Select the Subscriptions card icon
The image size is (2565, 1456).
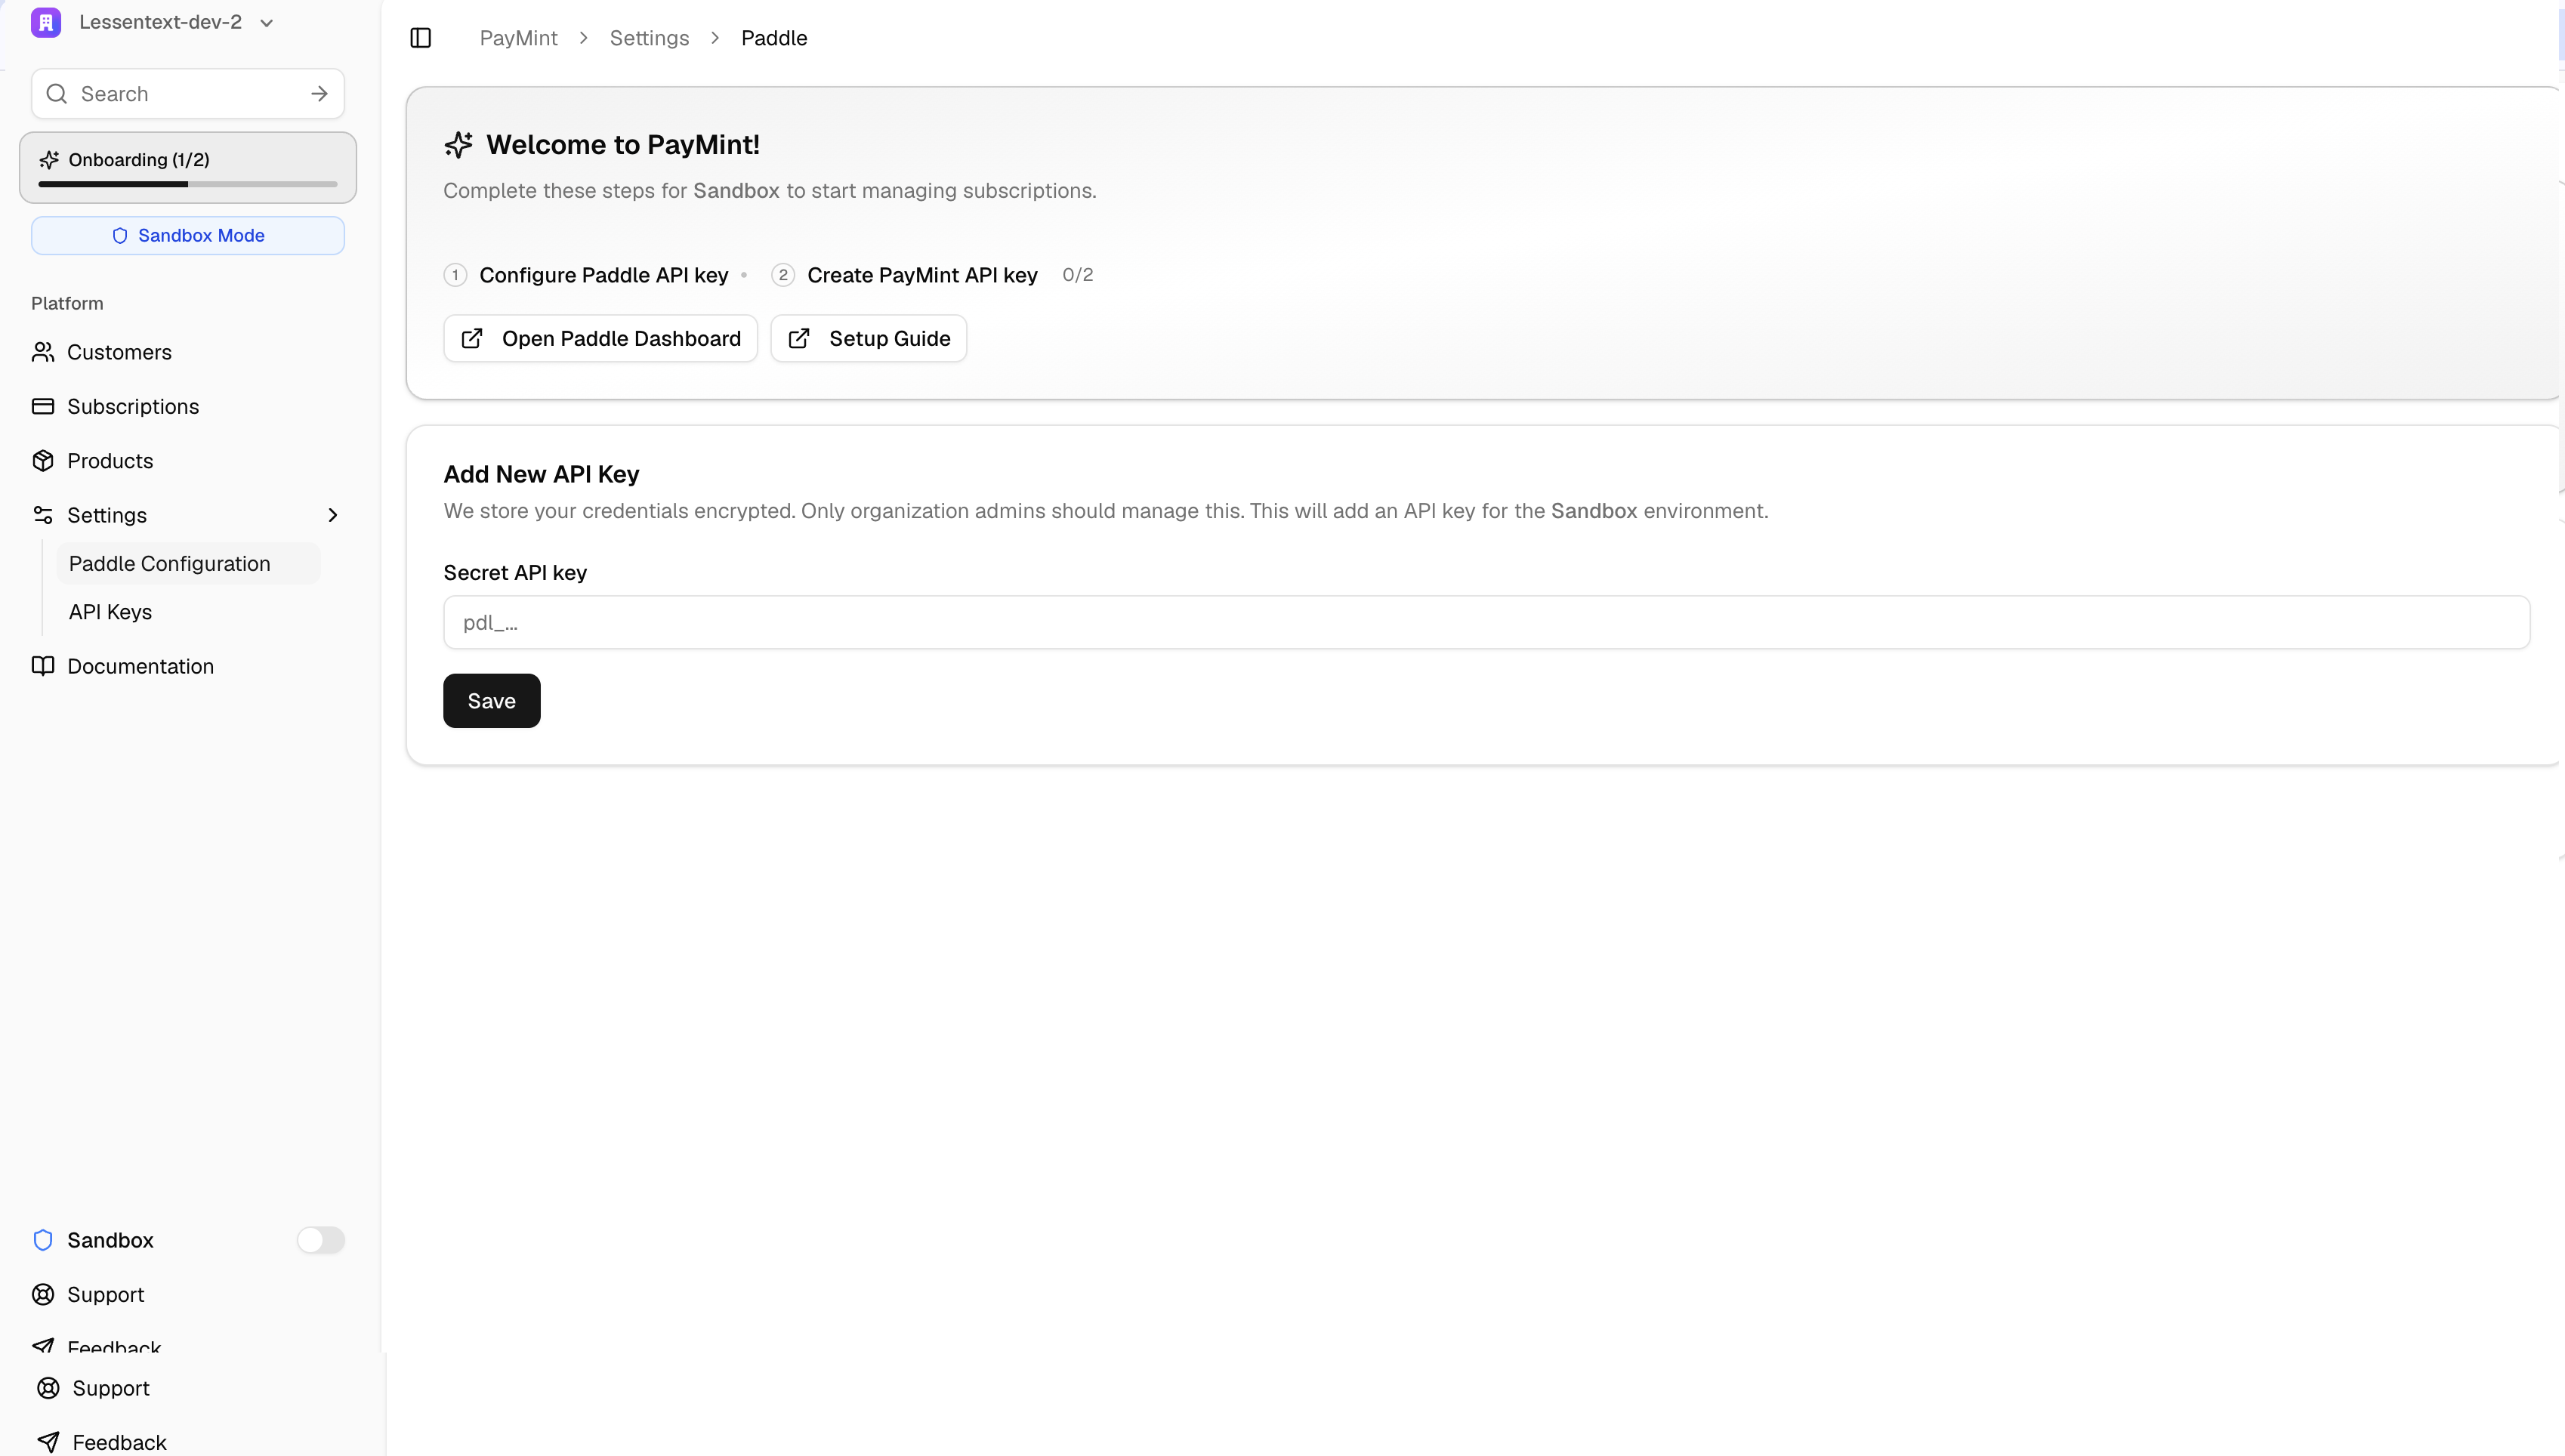point(44,406)
